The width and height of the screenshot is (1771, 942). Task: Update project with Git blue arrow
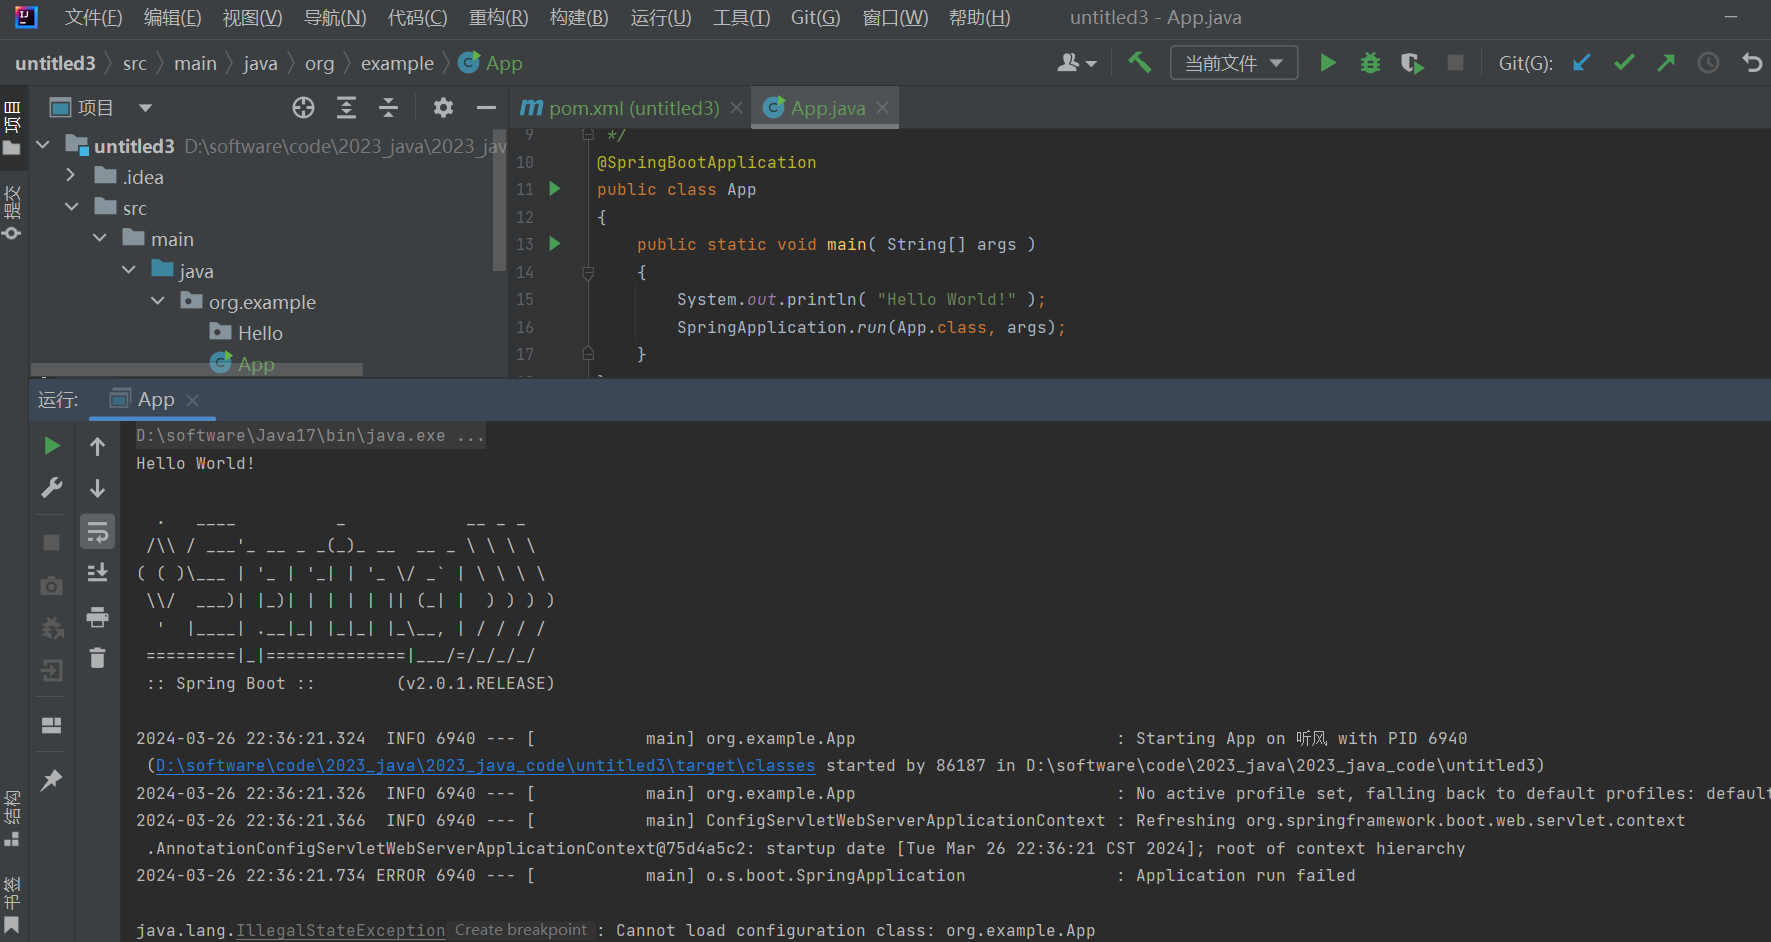[x=1582, y=63]
